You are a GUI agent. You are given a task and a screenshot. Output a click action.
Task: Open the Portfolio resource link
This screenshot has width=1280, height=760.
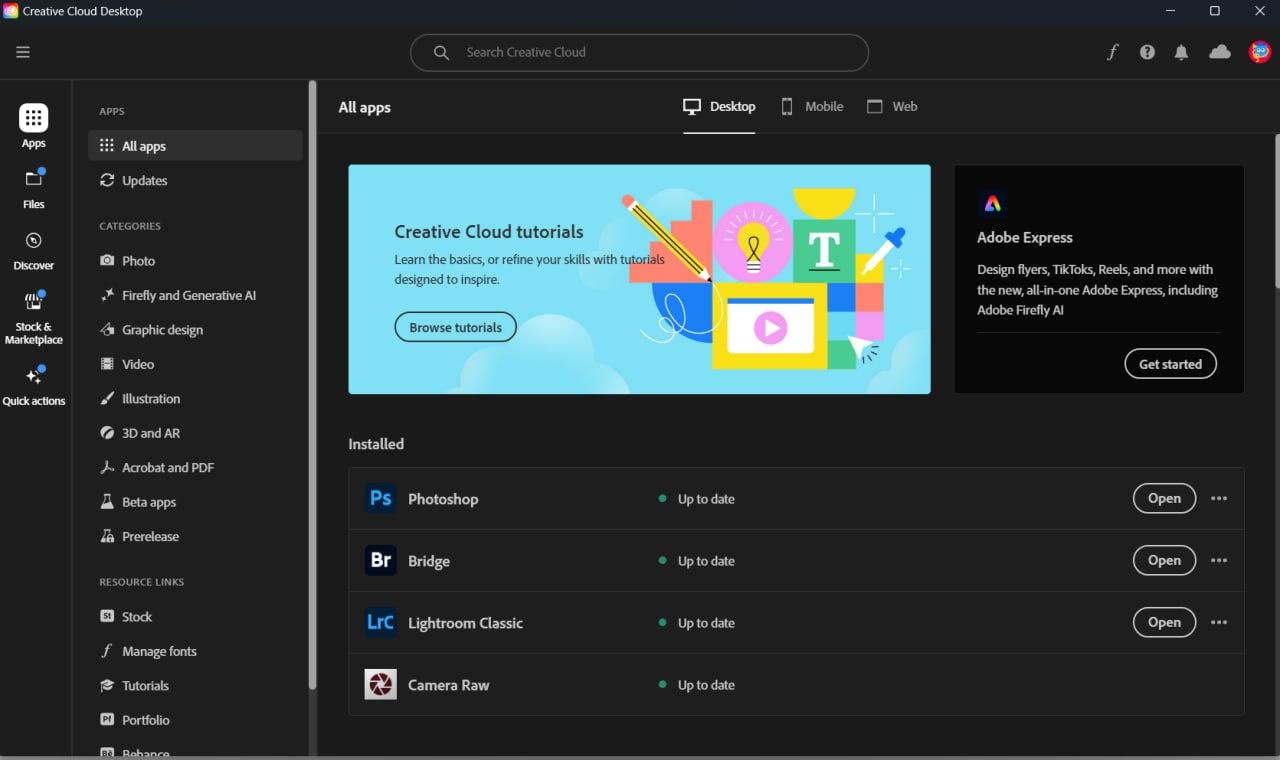point(196,720)
